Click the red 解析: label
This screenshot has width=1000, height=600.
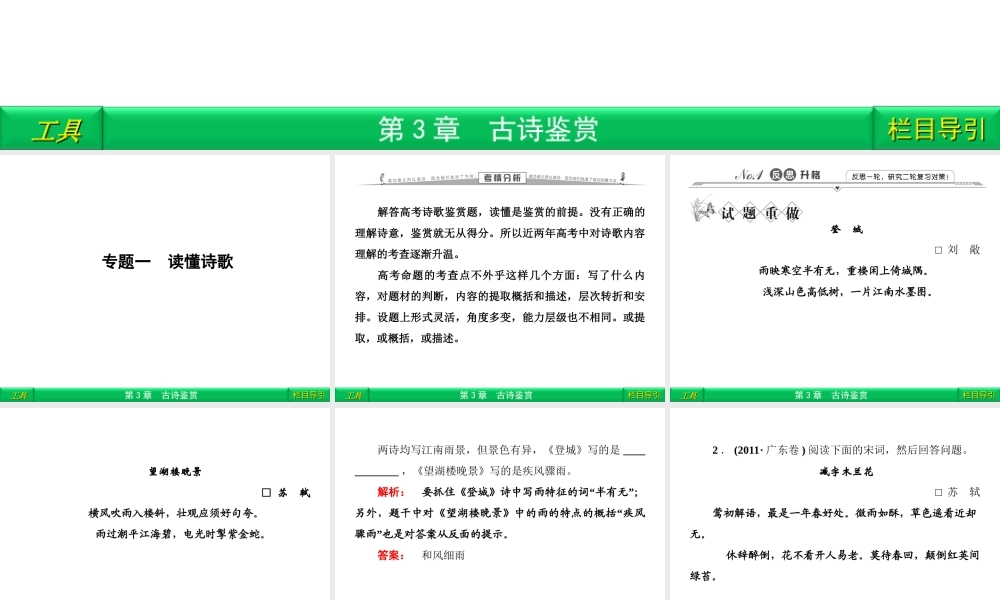tap(391, 492)
